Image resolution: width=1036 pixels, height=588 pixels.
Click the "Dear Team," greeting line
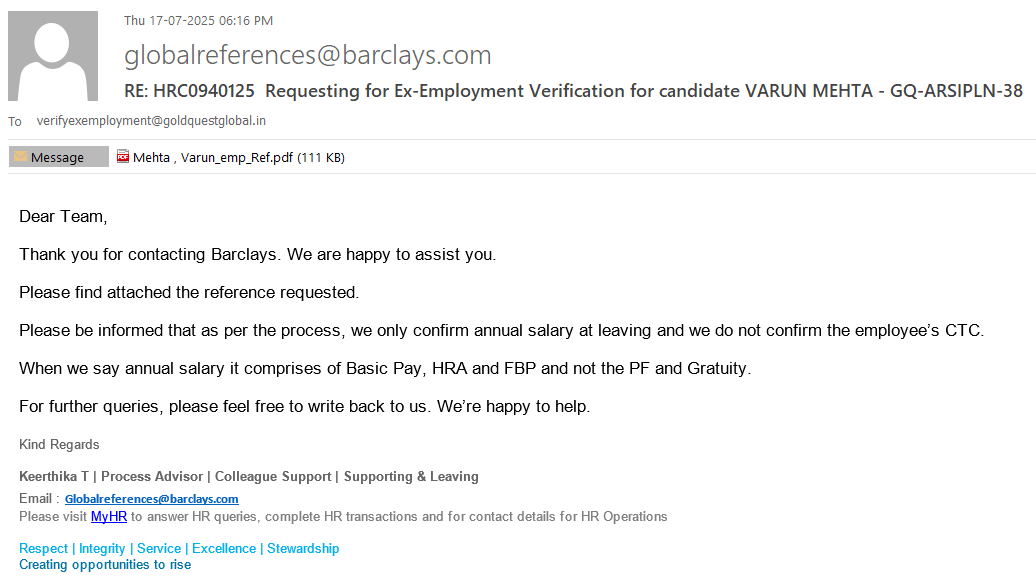point(63,216)
